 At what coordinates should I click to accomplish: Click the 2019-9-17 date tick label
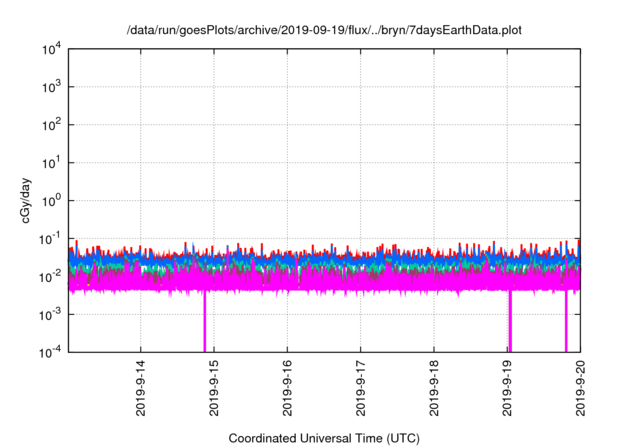[x=360, y=388]
